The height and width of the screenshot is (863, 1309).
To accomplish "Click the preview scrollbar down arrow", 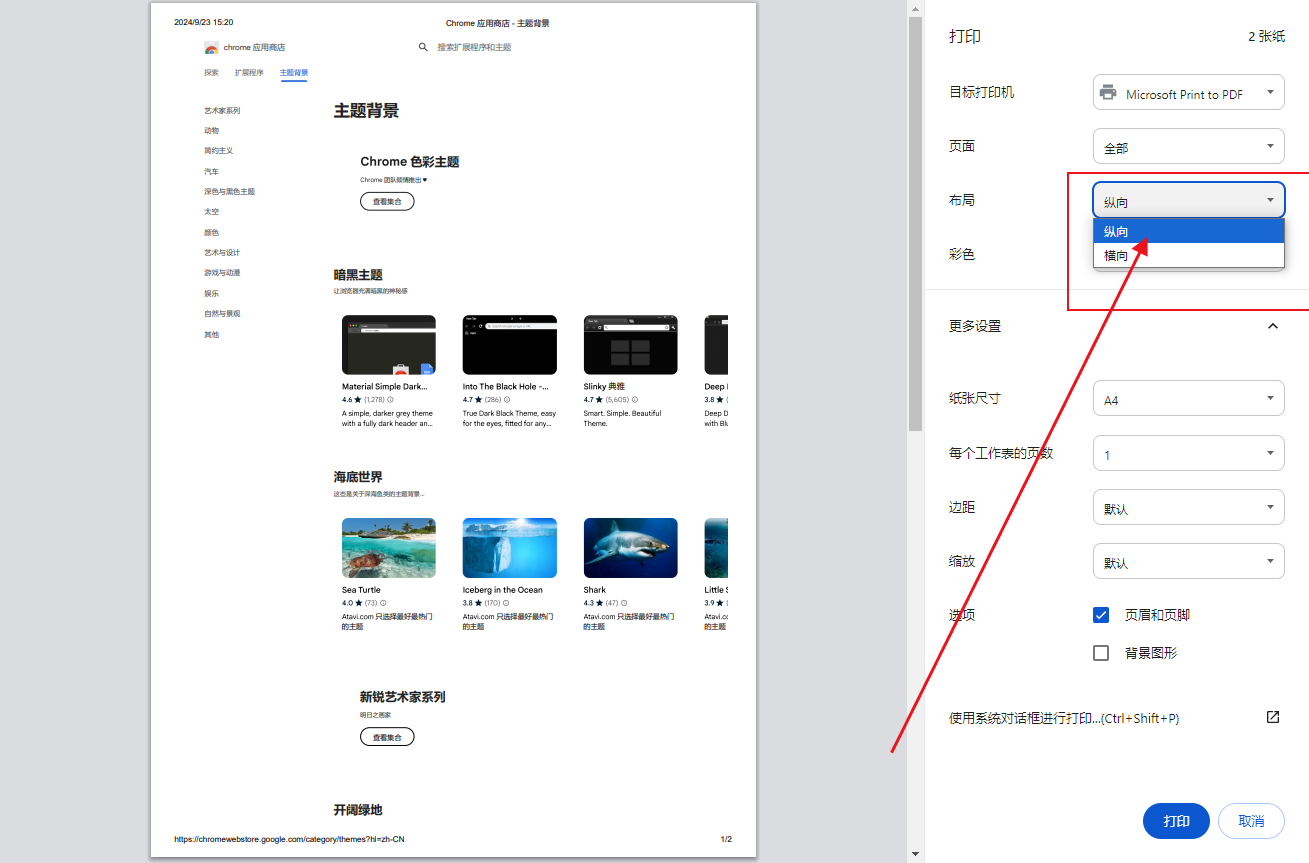I will click(x=915, y=854).
